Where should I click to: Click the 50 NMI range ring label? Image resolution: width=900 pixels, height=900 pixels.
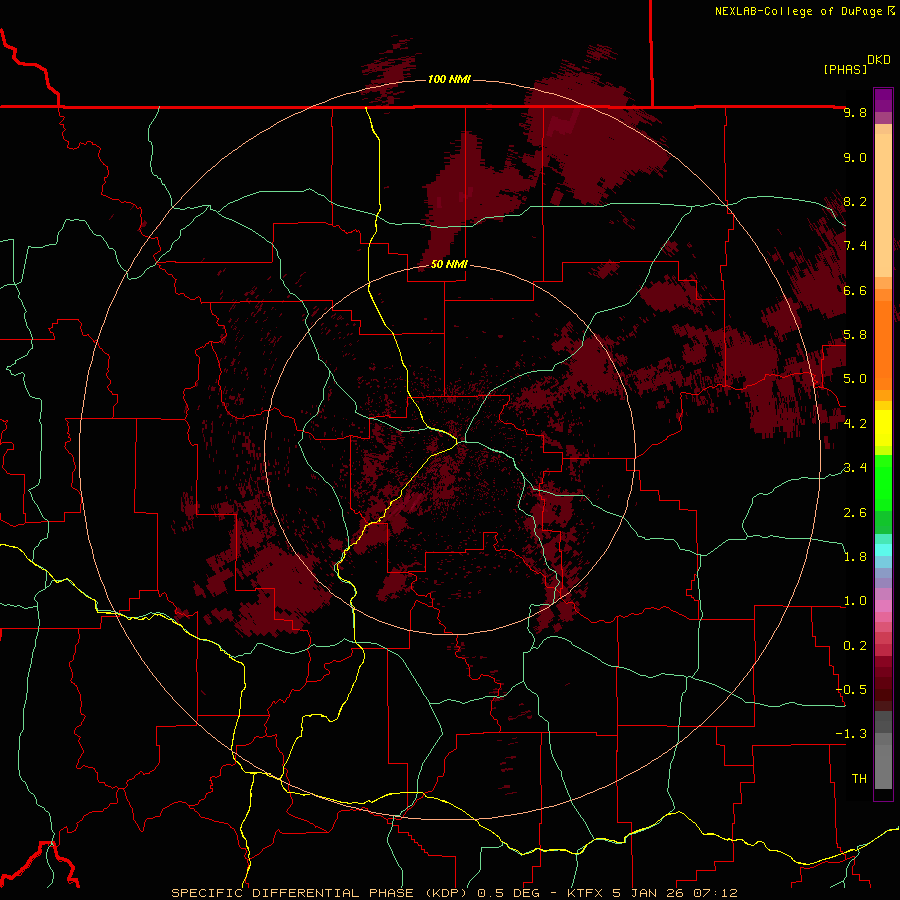449,264
